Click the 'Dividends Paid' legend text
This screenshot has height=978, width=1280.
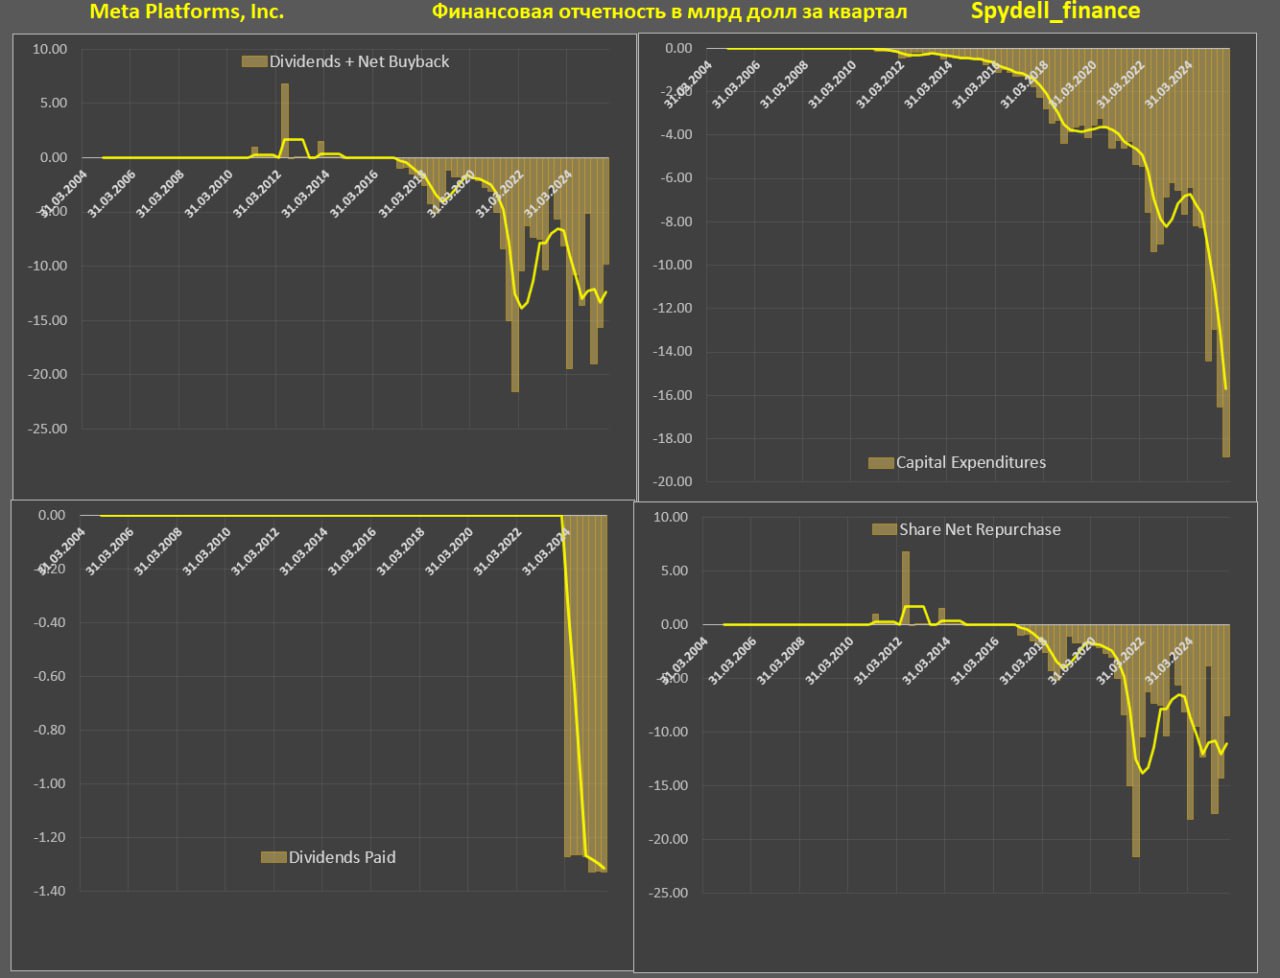(x=342, y=858)
